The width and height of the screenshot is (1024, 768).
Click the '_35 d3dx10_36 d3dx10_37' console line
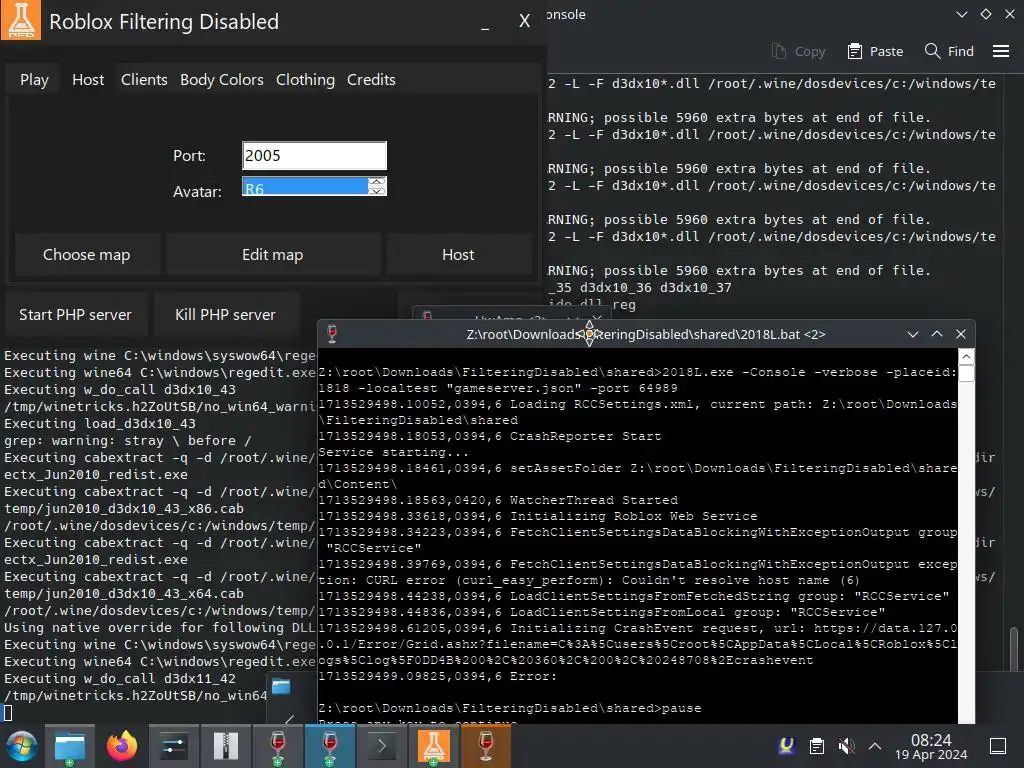(x=640, y=287)
